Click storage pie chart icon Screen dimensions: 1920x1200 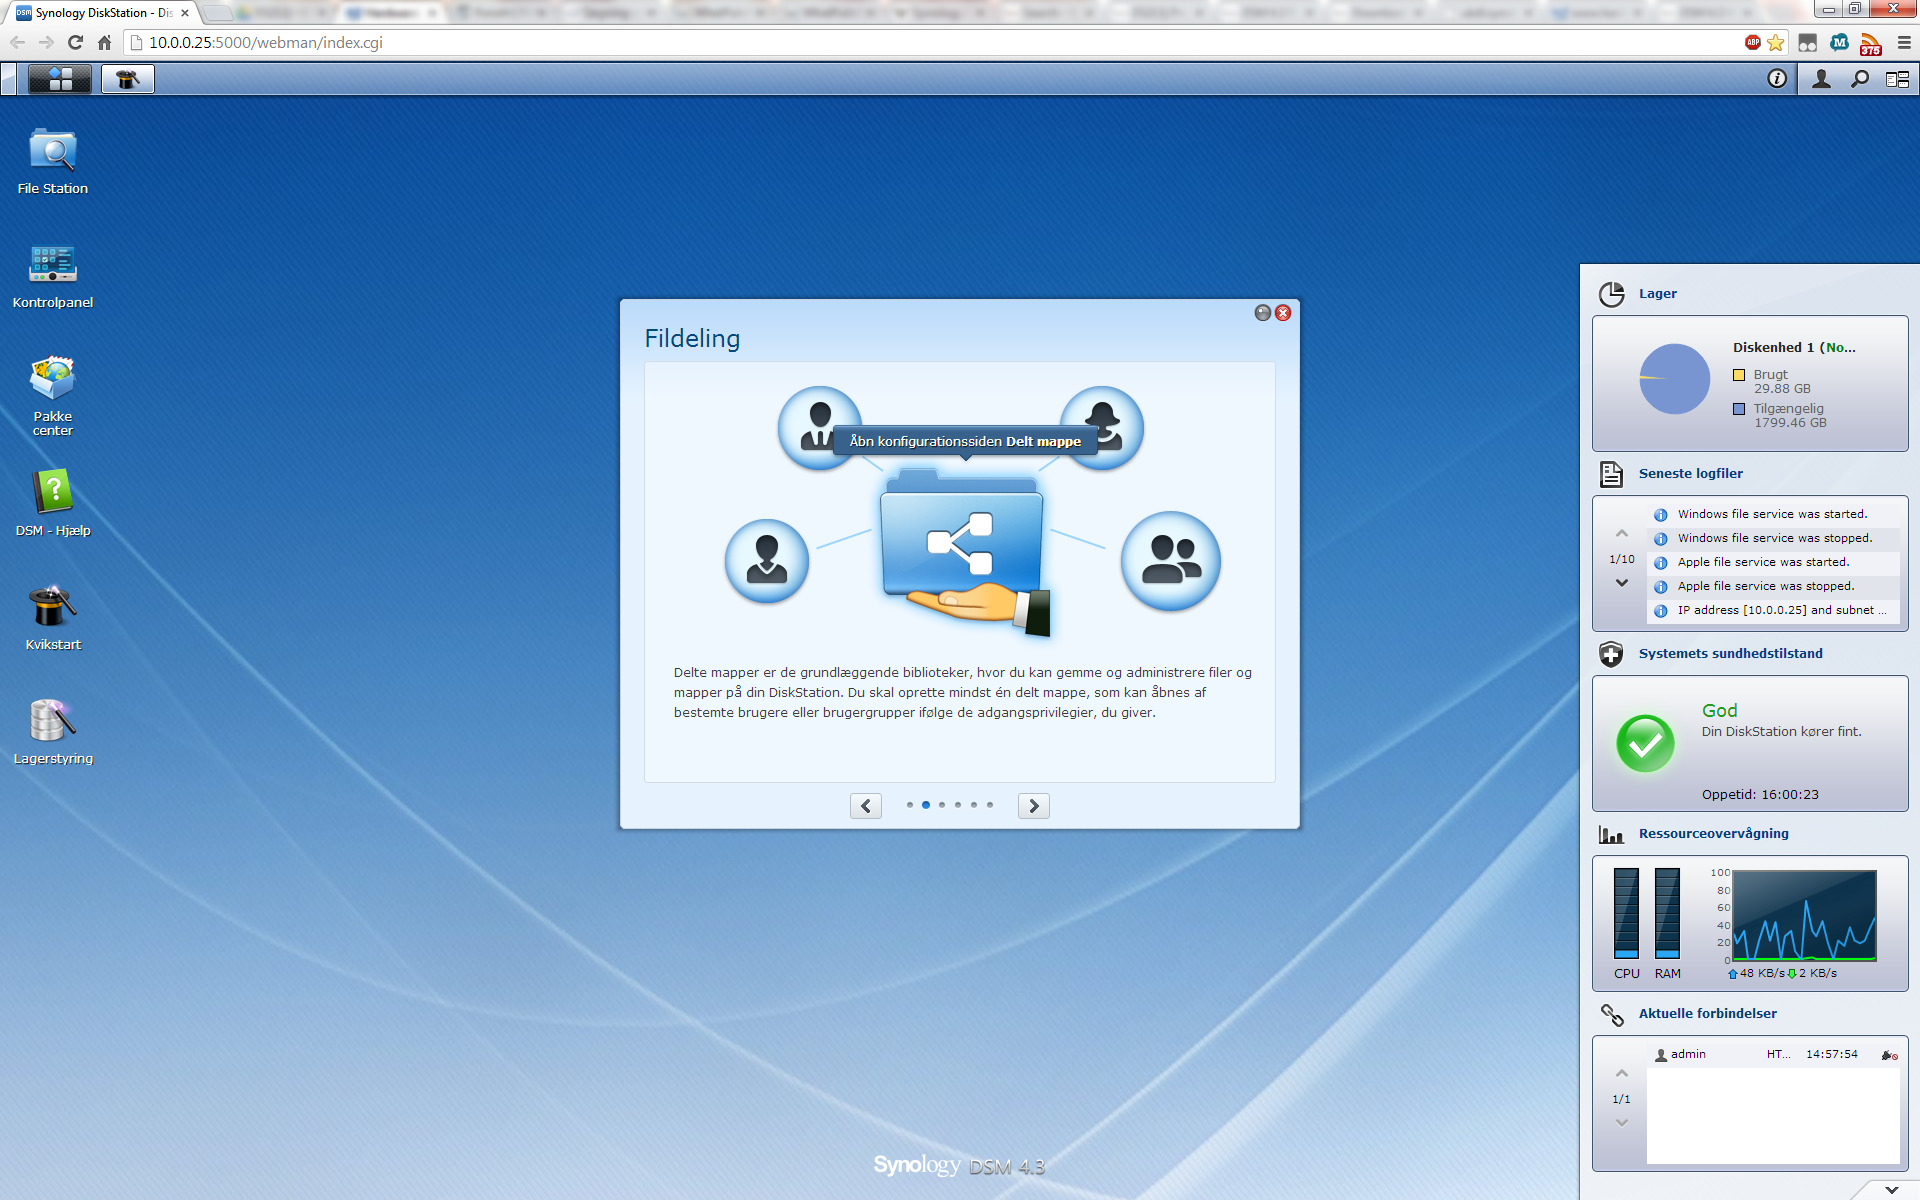1611,294
